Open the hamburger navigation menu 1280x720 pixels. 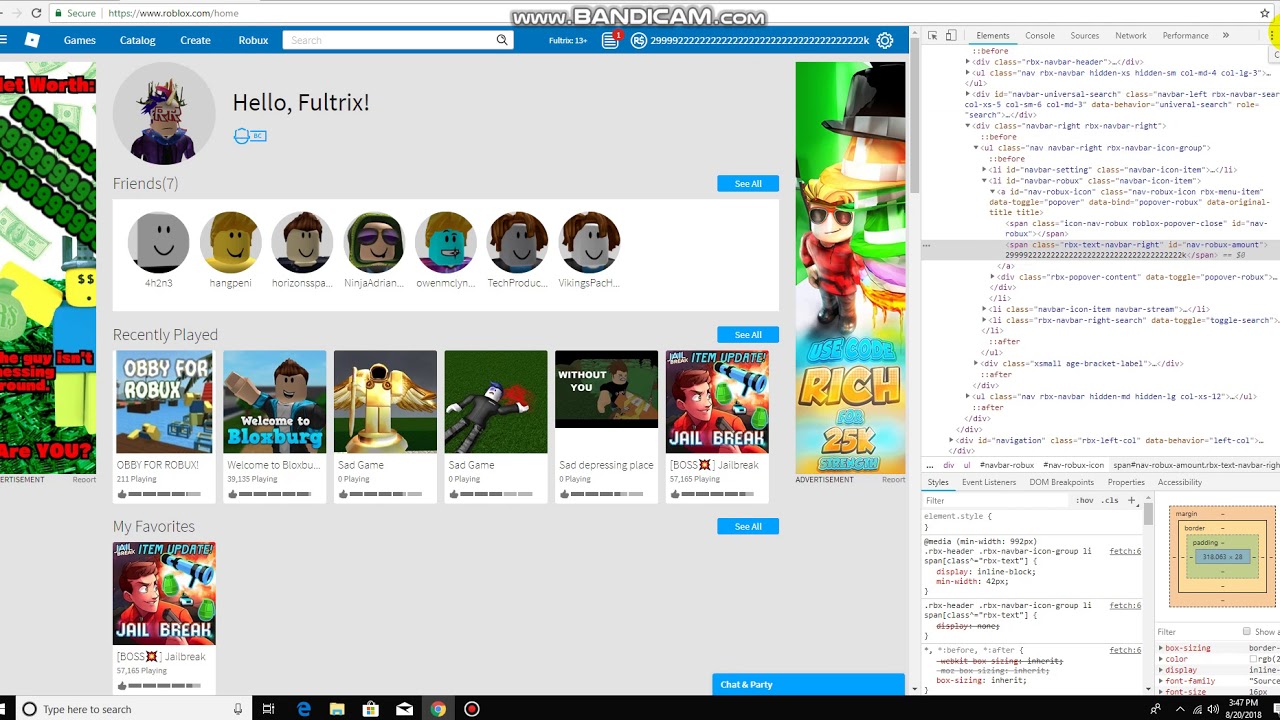(x=3, y=40)
